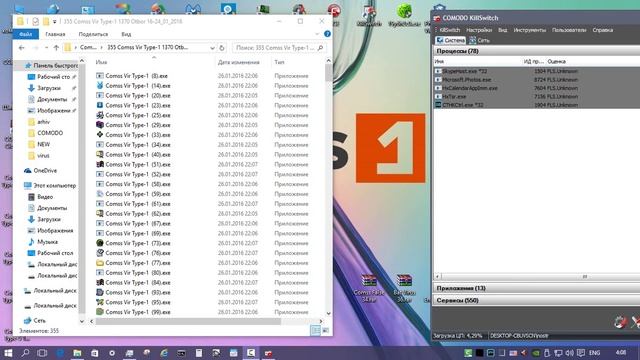This screenshot has width=640, height=360.
Task: Open Comss False rar archive on desktop
Action: [369, 288]
